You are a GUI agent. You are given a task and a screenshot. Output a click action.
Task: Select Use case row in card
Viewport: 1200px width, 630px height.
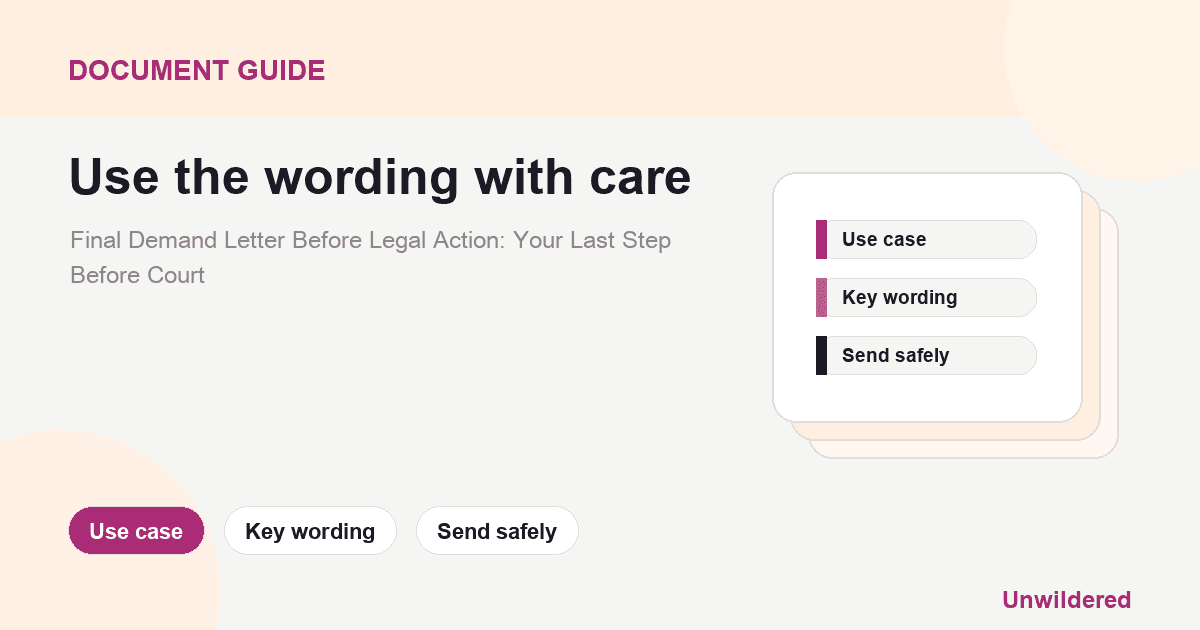926,239
